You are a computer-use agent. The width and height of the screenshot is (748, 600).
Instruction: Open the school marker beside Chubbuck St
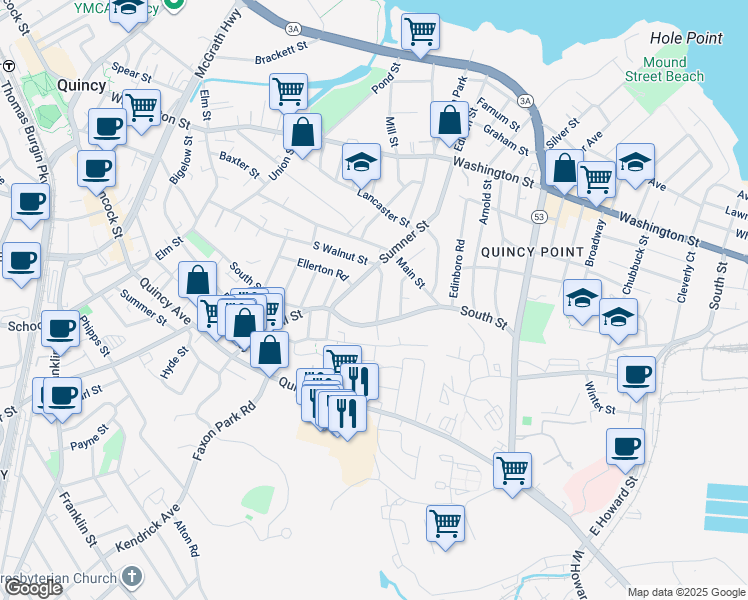pyautogui.click(x=618, y=317)
